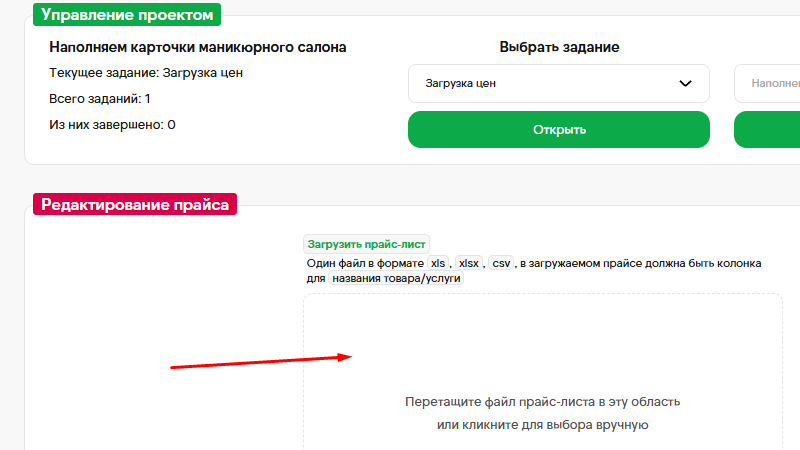
Task: Click the "Загрузить прайс-лист" label
Action: (x=367, y=244)
